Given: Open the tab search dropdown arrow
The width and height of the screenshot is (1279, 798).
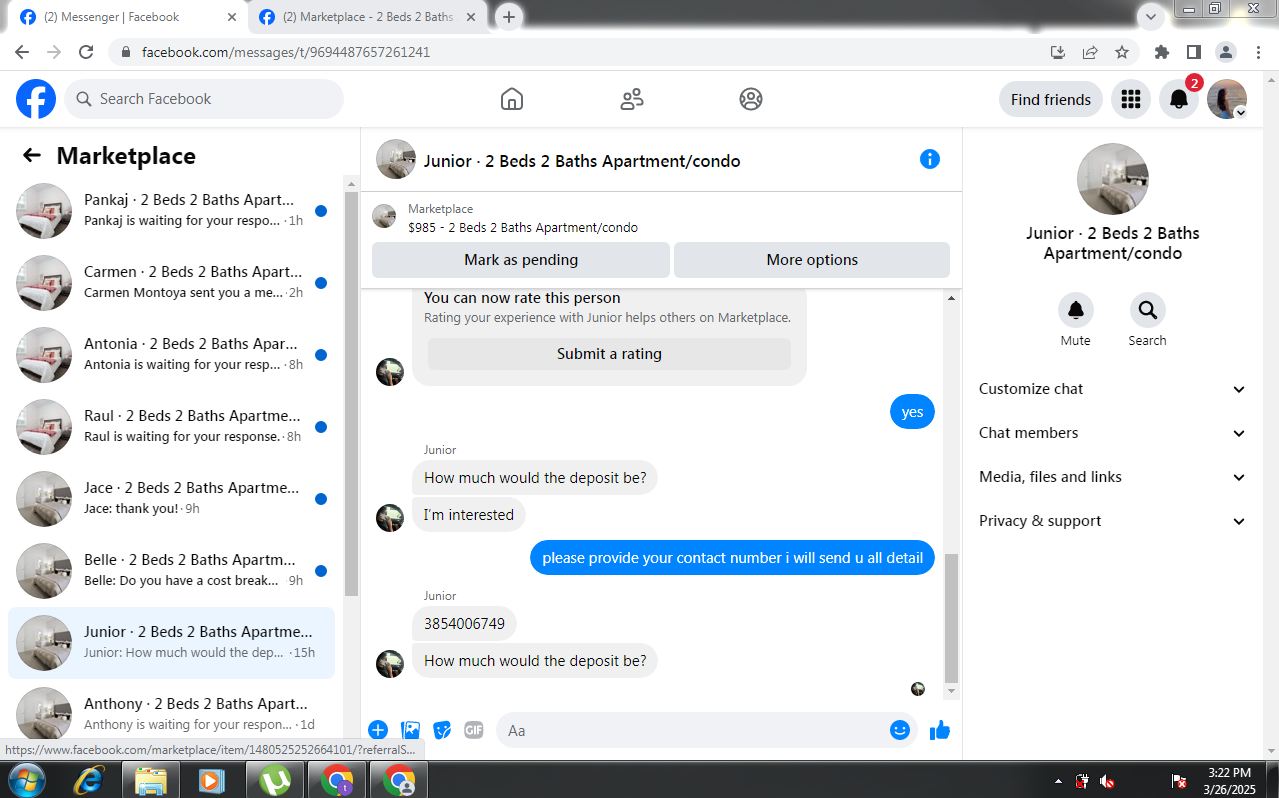Looking at the screenshot, I should click(1152, 17).
